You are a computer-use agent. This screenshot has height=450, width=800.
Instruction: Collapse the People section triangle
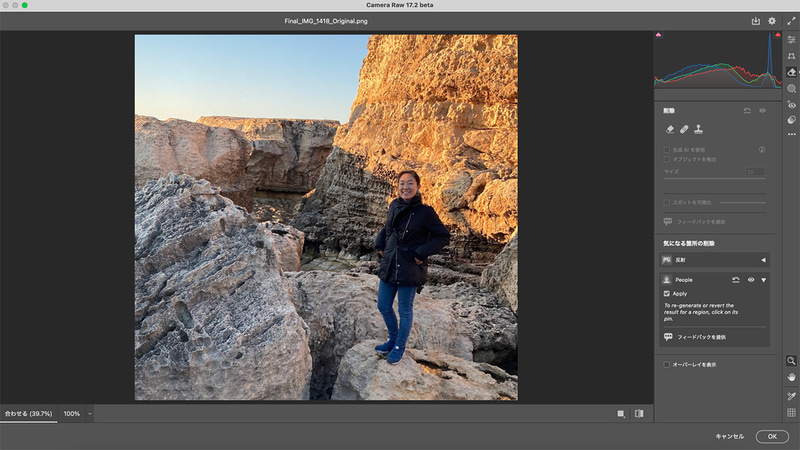[x=763, y=280]
